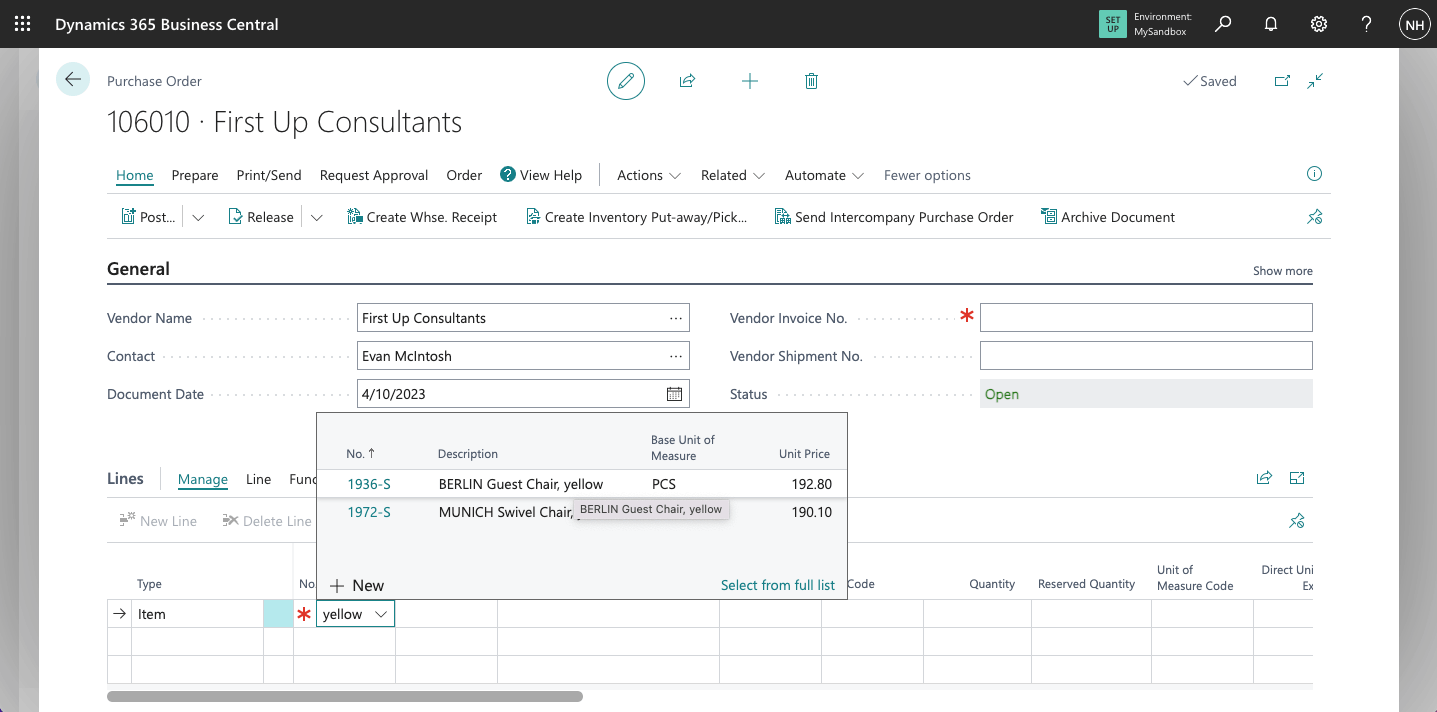
Task: Select item 1936-S from lookup
Action: (x=369, y=484)
